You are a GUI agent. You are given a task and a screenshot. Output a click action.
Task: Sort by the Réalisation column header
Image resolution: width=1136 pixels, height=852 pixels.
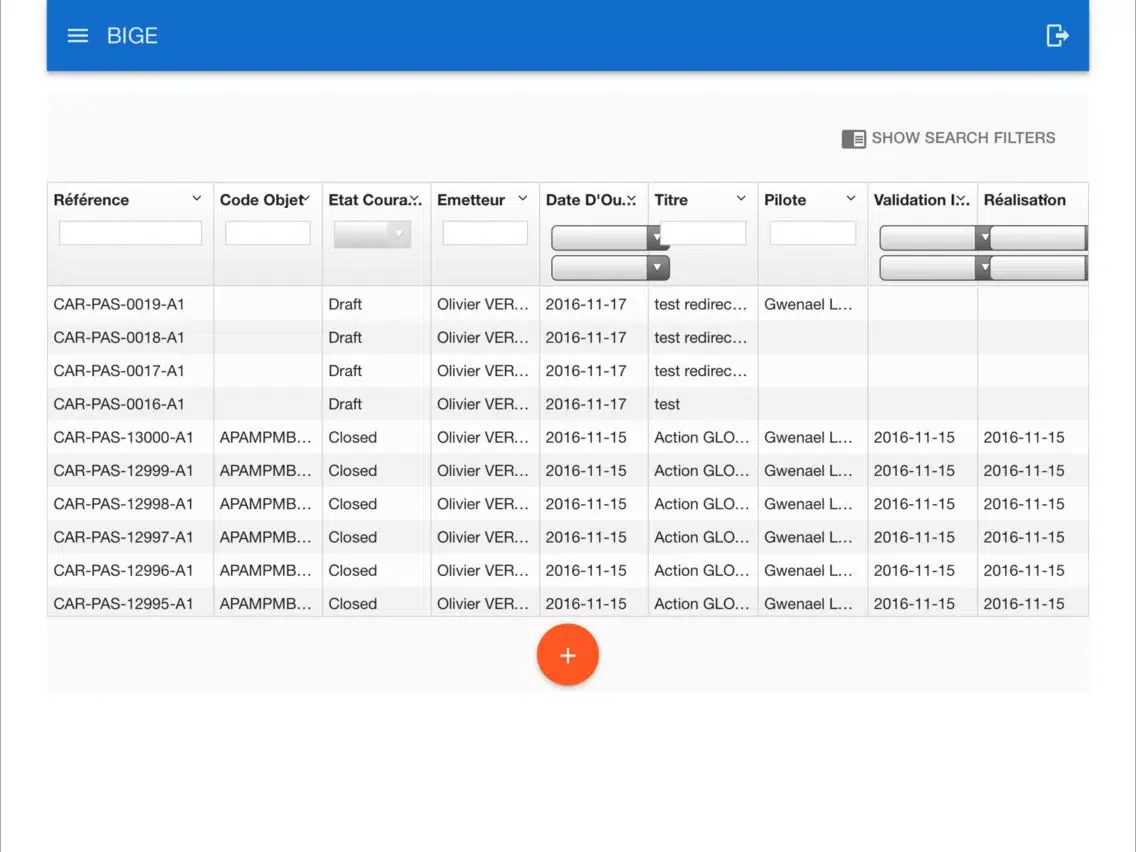click(1024, 200)
